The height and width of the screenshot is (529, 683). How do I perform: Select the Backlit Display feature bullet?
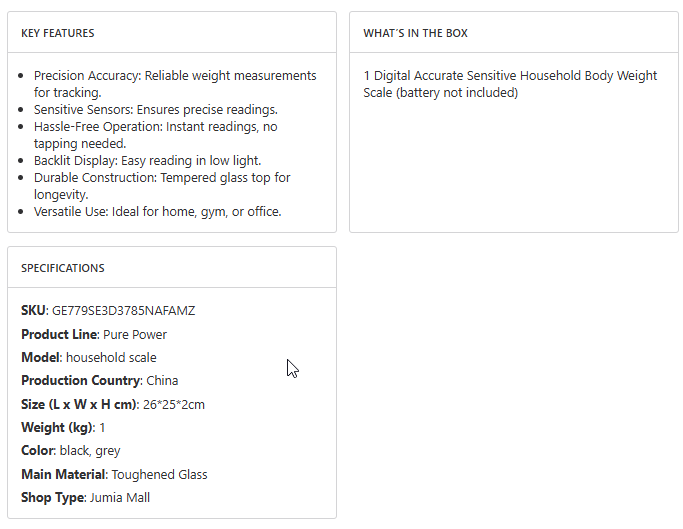(x=147, y=160)
